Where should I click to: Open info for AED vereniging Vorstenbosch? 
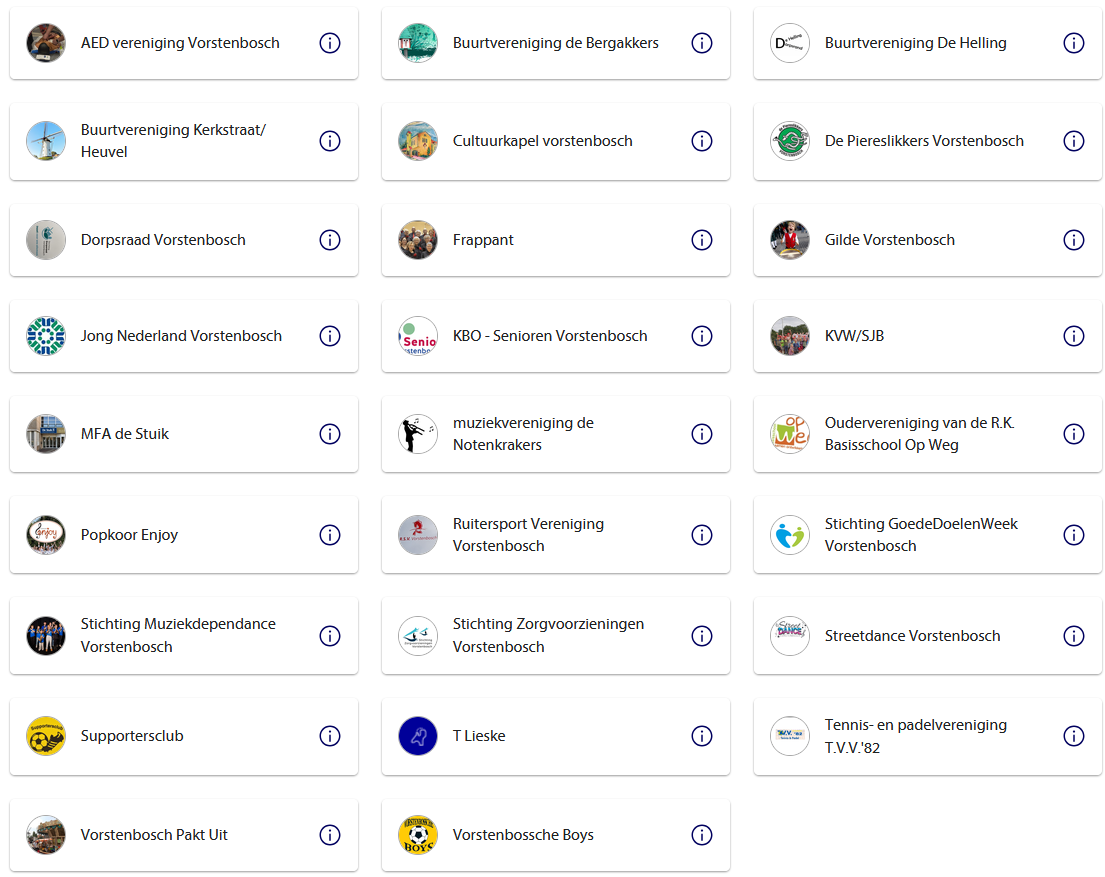330,43
